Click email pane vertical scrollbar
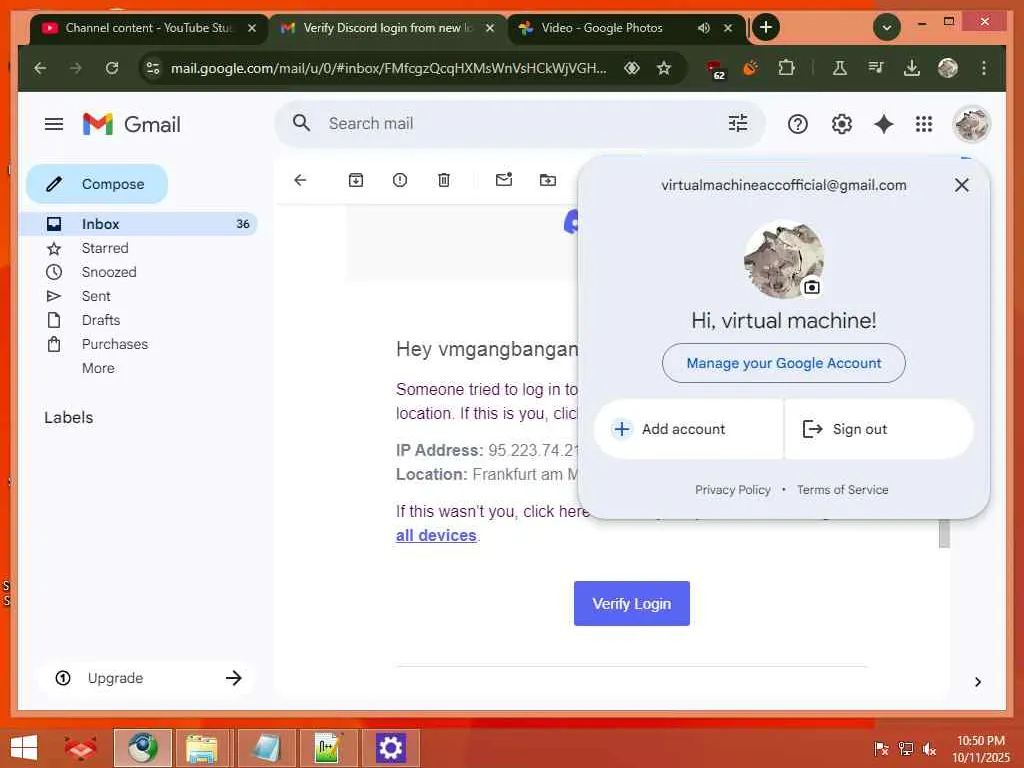The width and height of the screenshot is (1024, 768). [944, 534]
